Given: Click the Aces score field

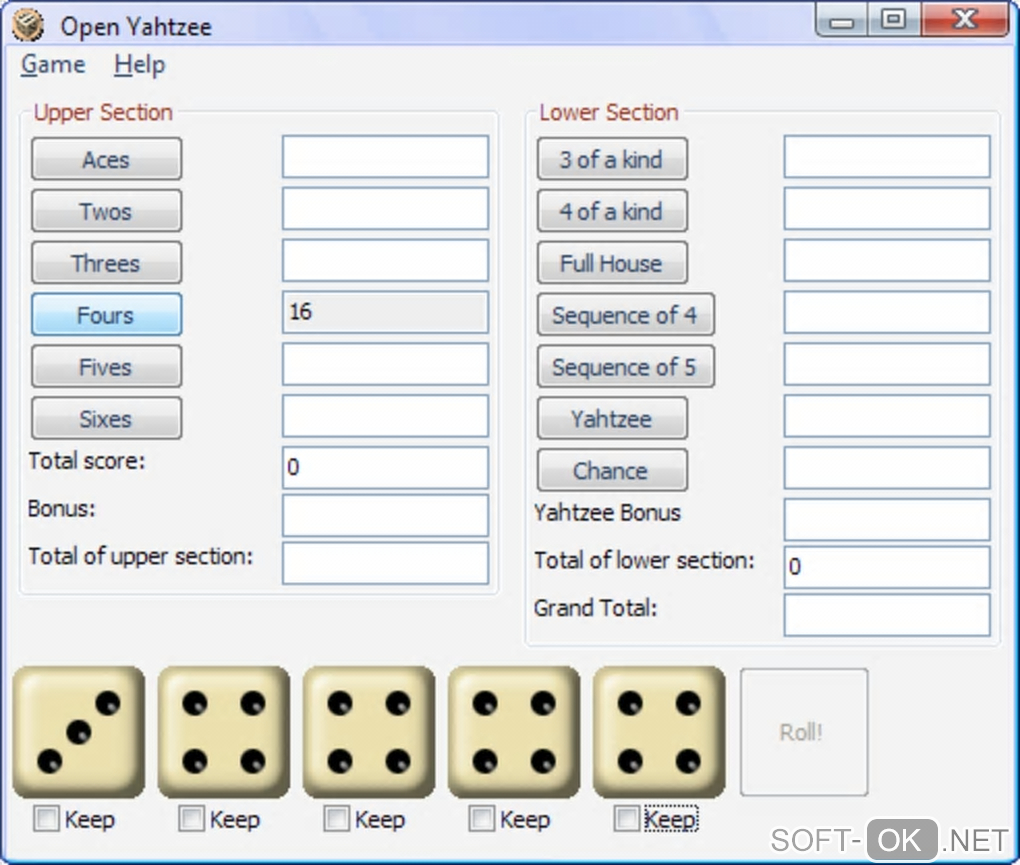Looking at the screenshot, I should coord(385,157).
